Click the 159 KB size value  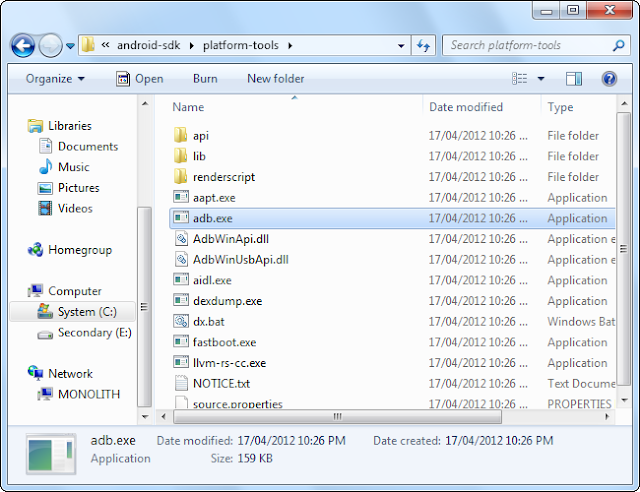click(x=255, y=458)
